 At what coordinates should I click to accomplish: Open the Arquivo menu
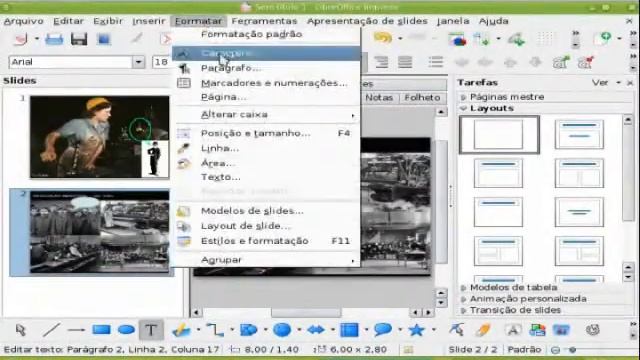click(24, 21)
